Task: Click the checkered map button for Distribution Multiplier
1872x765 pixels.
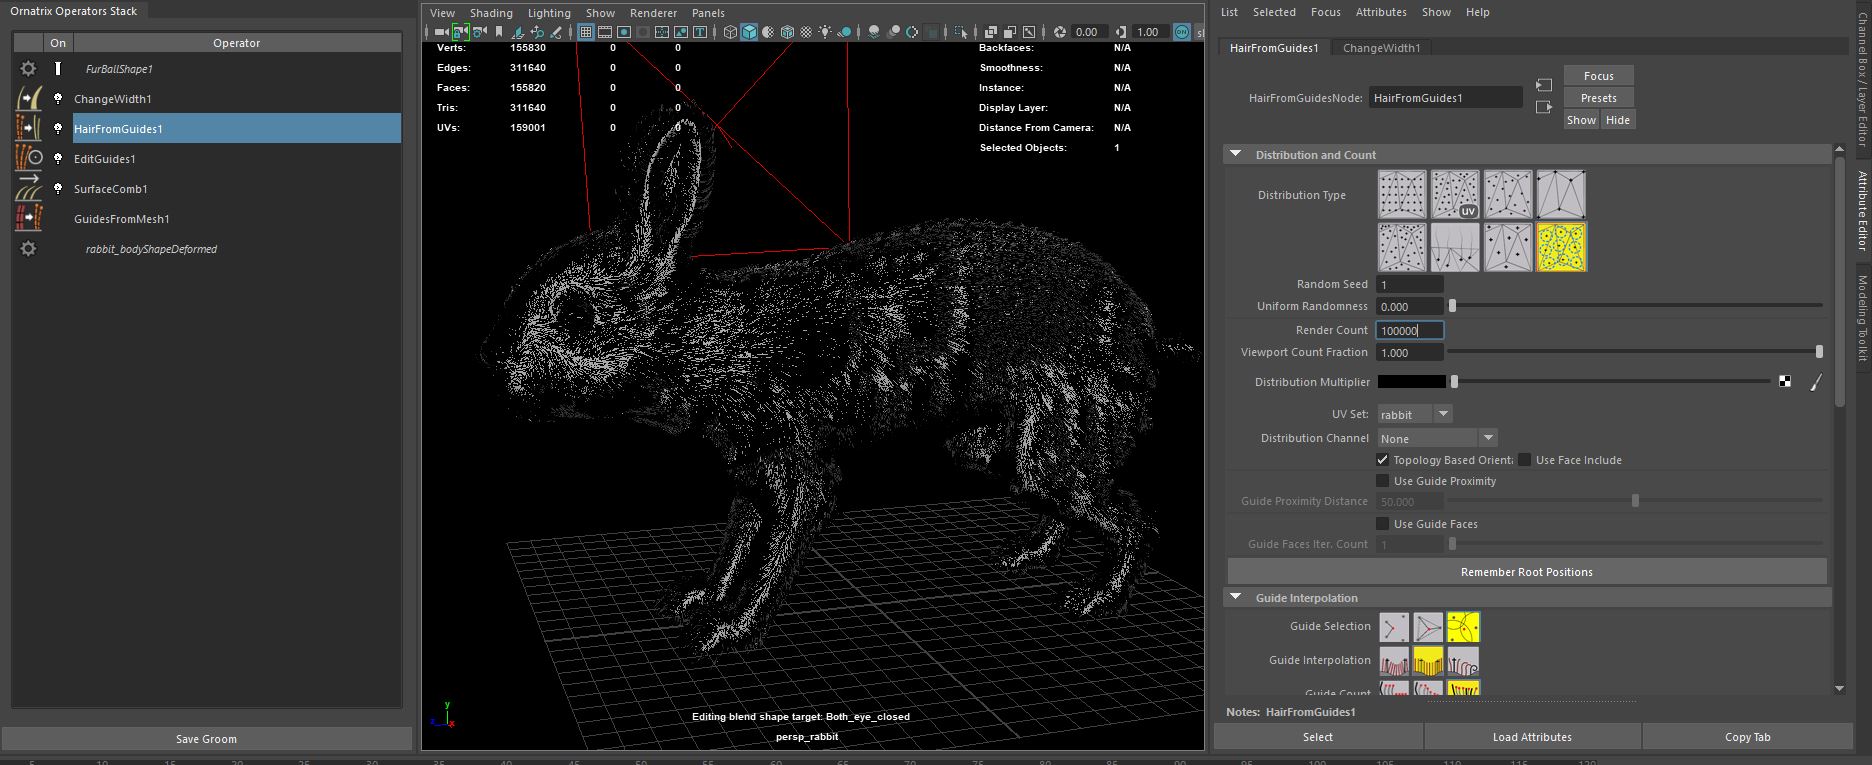Action: click(1785, 382)
